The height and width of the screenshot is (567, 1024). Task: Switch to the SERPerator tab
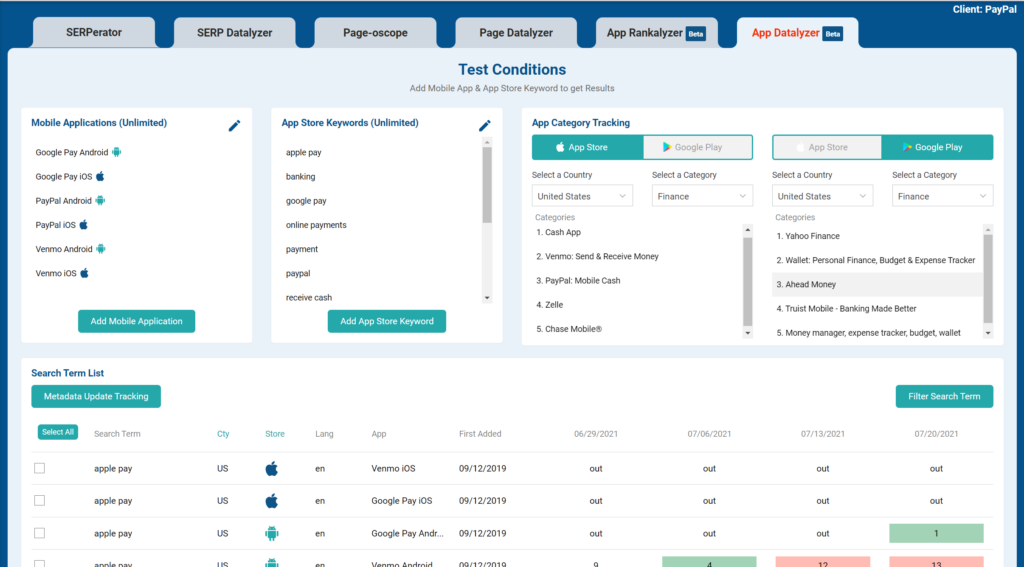[x=94, y=33]
